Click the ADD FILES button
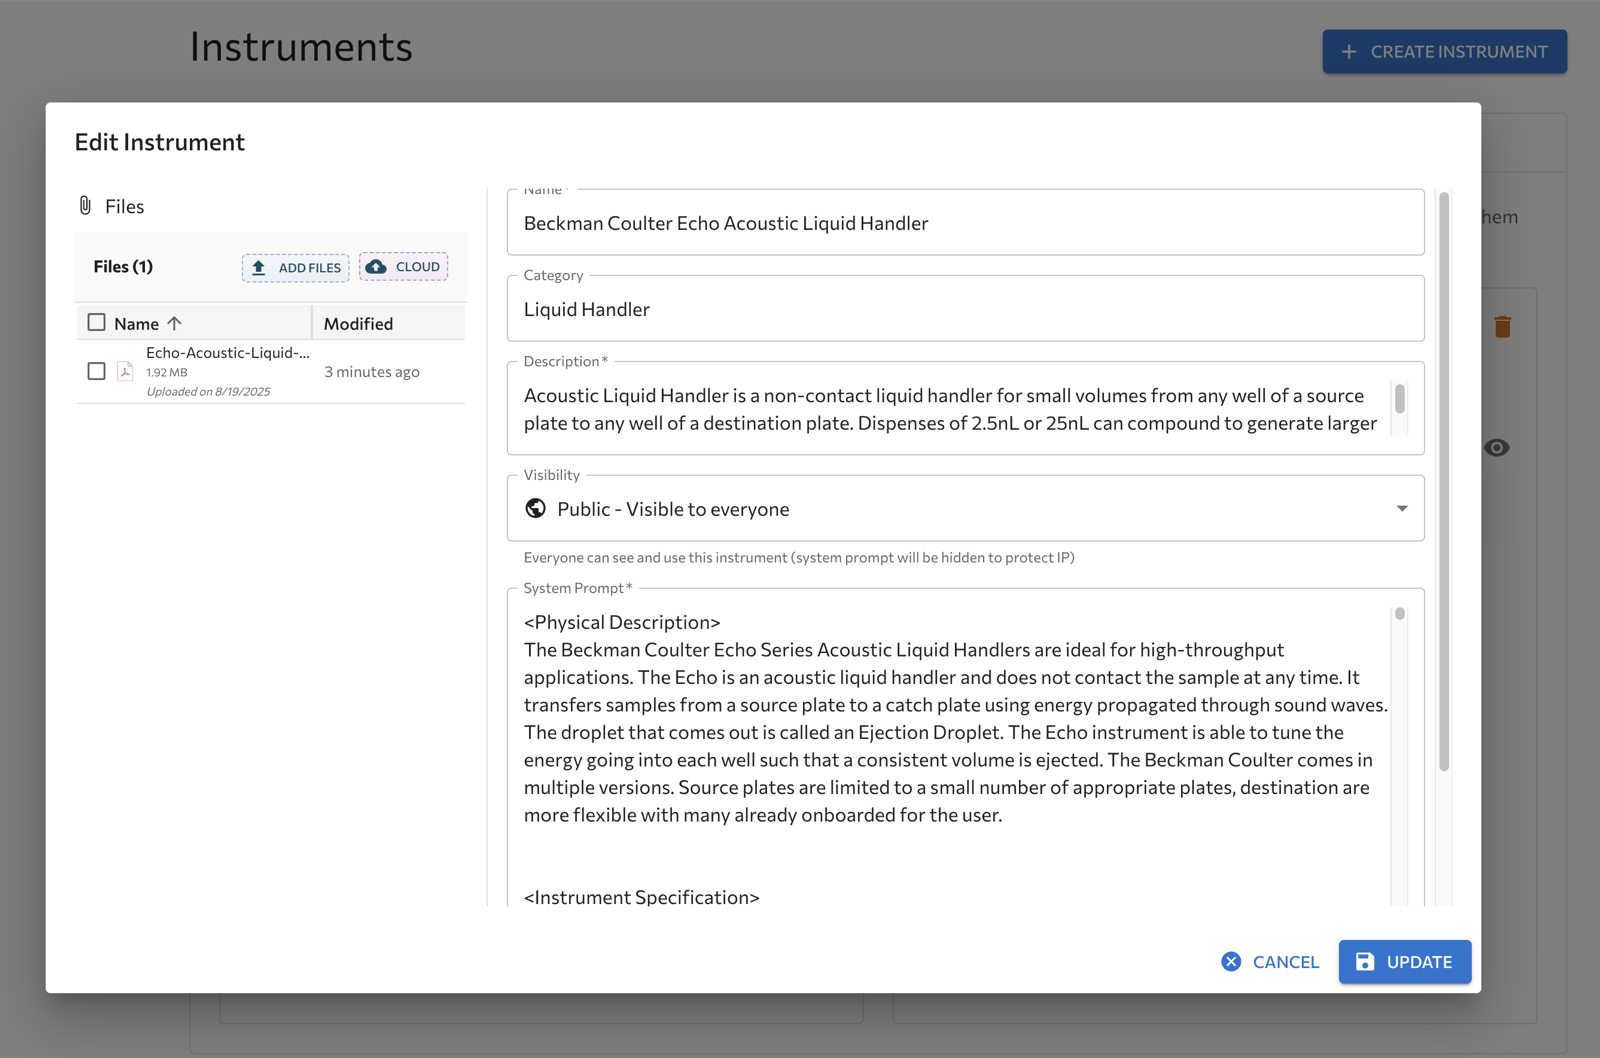This screenshot has width=1600, height=1058. 295,267
